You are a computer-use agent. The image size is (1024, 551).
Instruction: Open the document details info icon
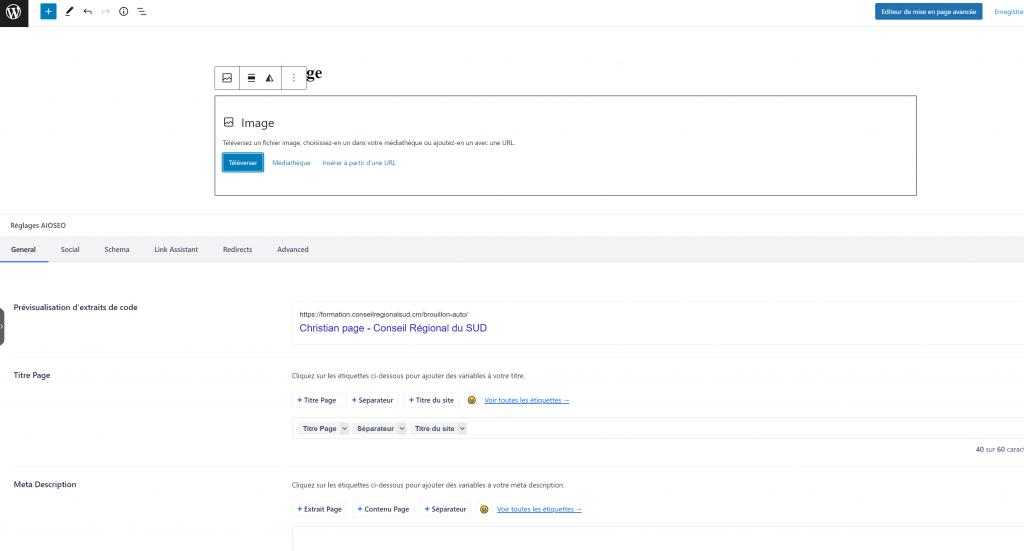123,12
